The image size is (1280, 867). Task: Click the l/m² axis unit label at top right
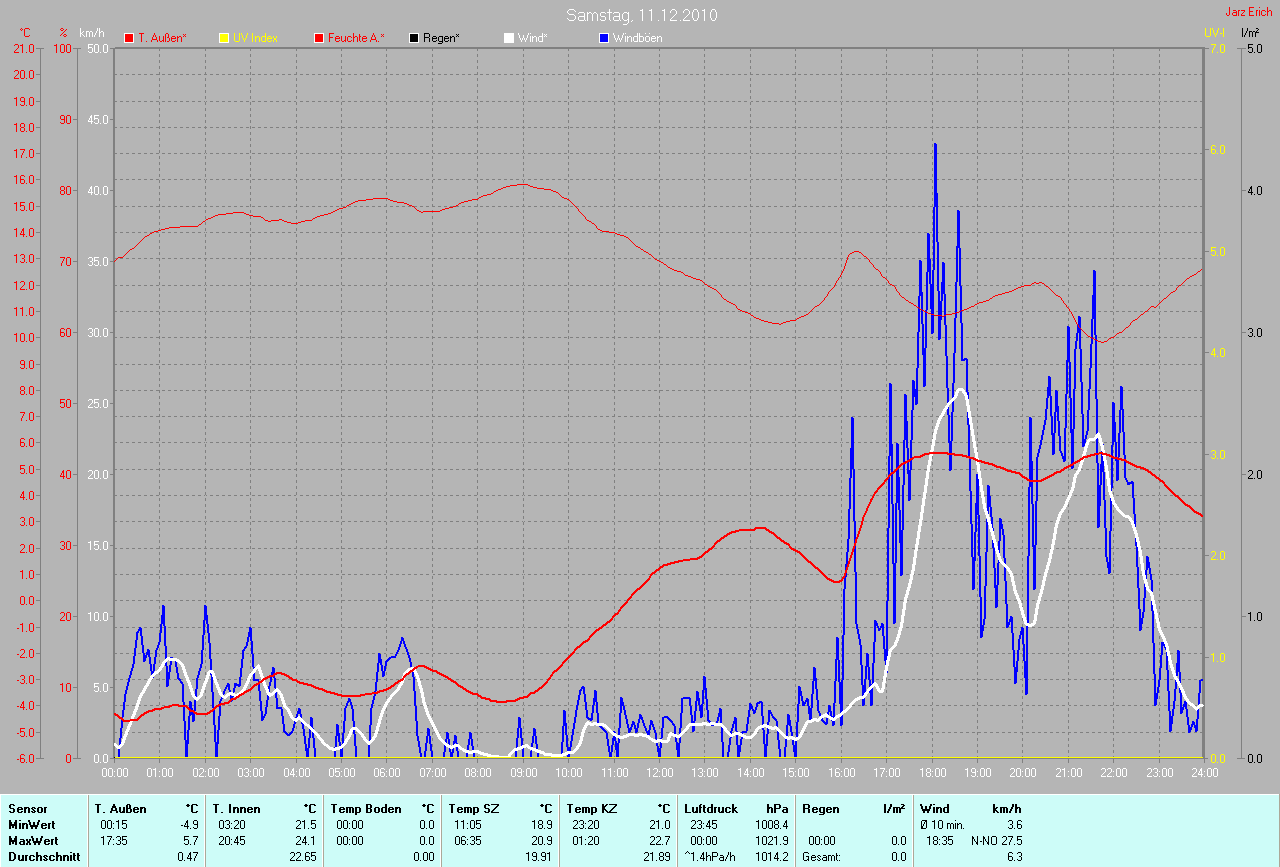(1249, 33)
